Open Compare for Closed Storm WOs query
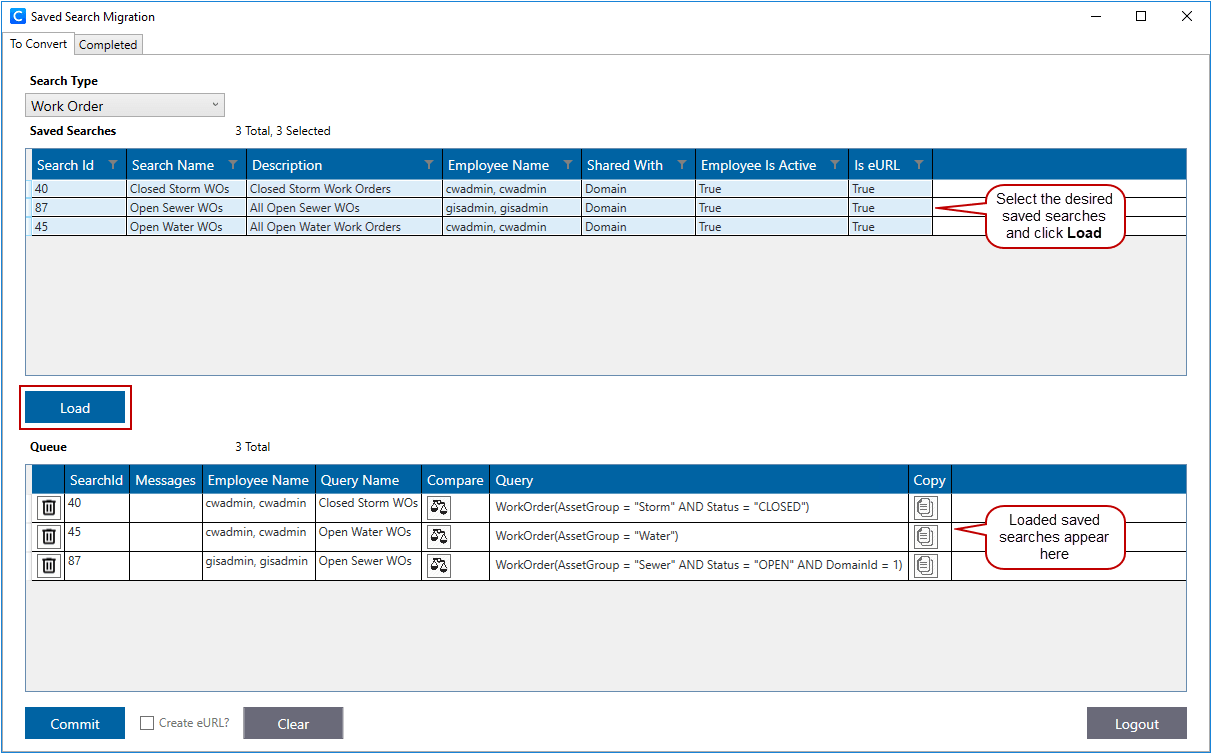The image size is (1212, 754). pos(439,507)
